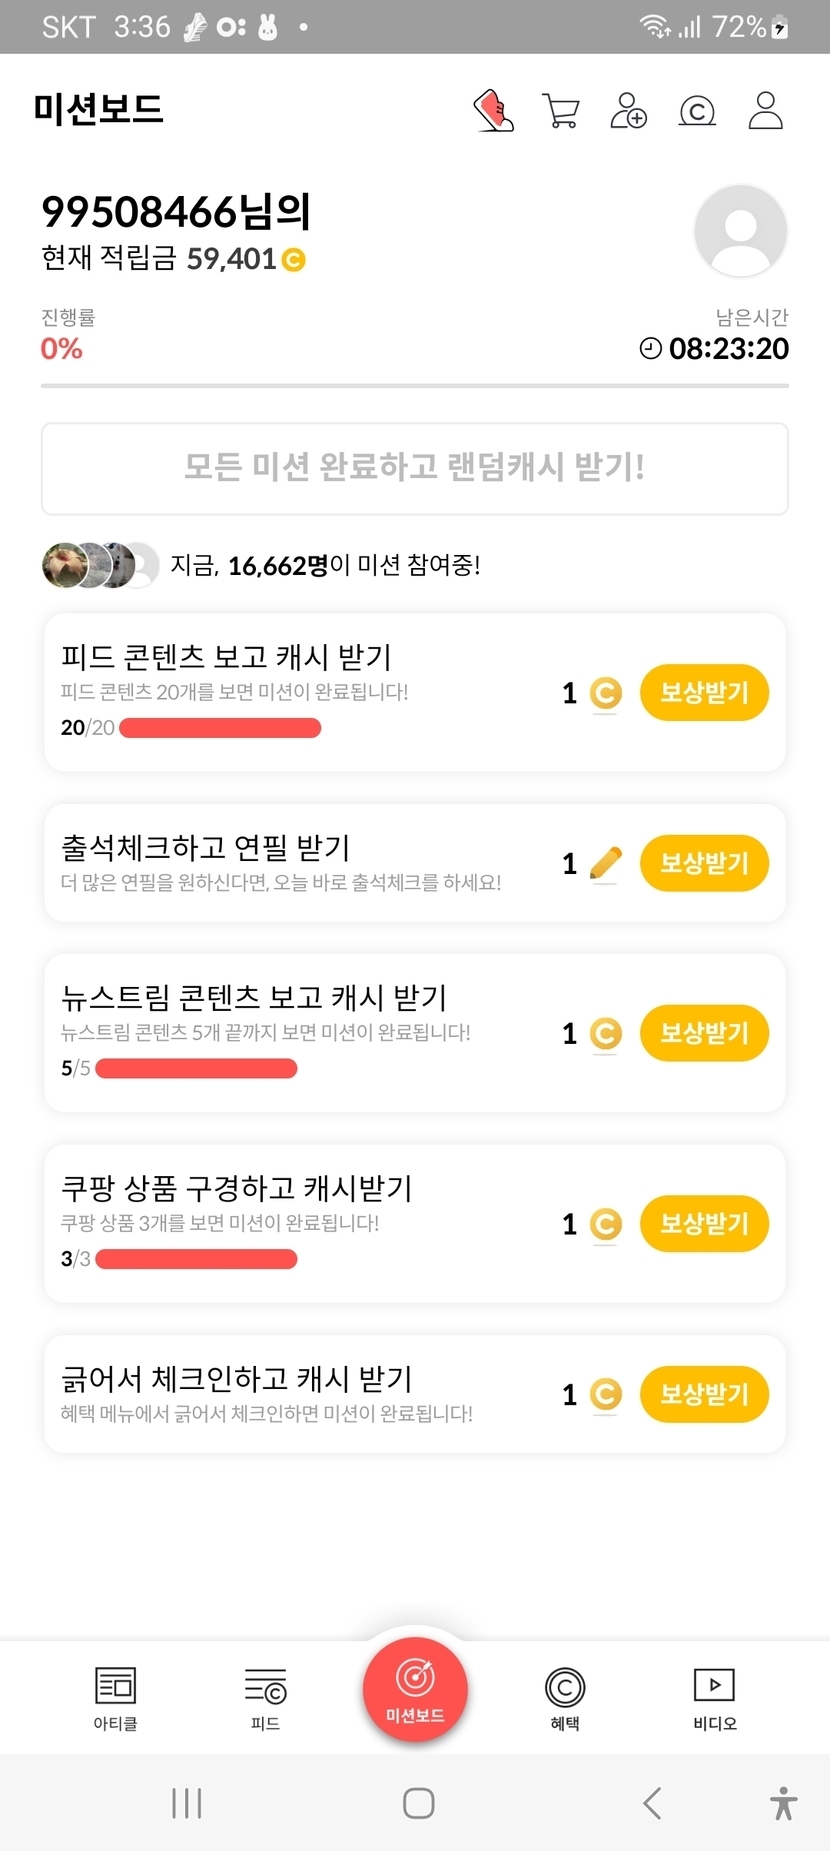Claim reward for 긁어서 체크인 mission
The width and height of the screenshot is (830, 1851).
pos(704,1394)
